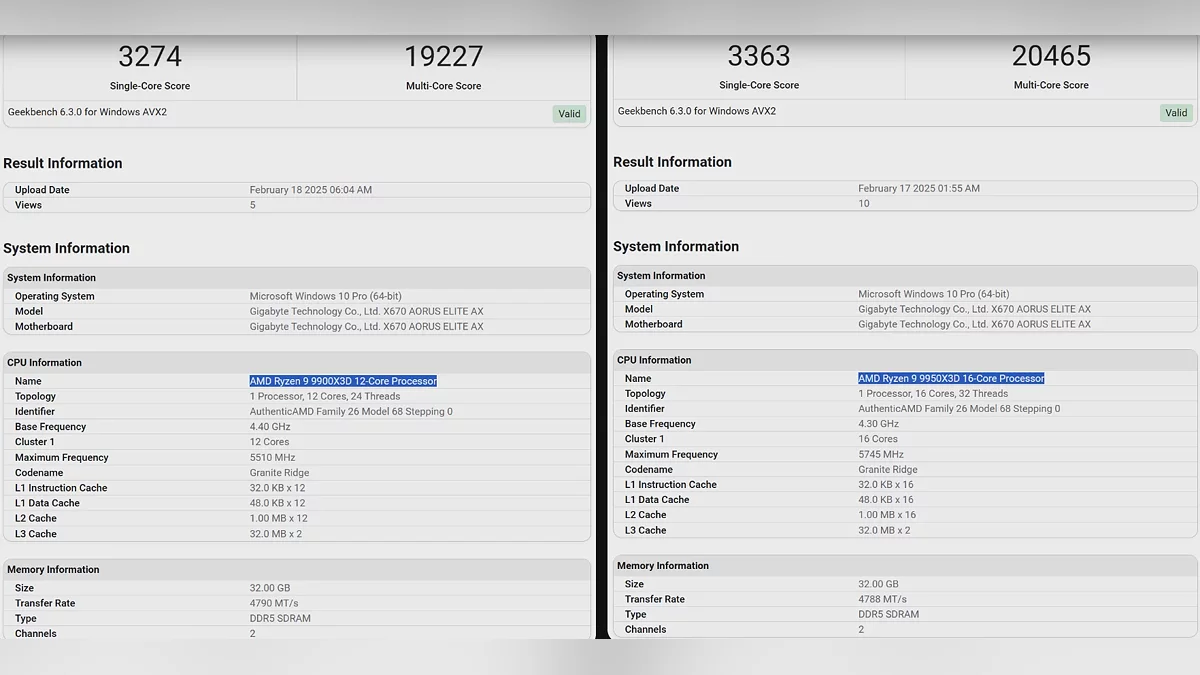Select single-core score 3274
Screen dimensions: 1200x675
(150, 55)
